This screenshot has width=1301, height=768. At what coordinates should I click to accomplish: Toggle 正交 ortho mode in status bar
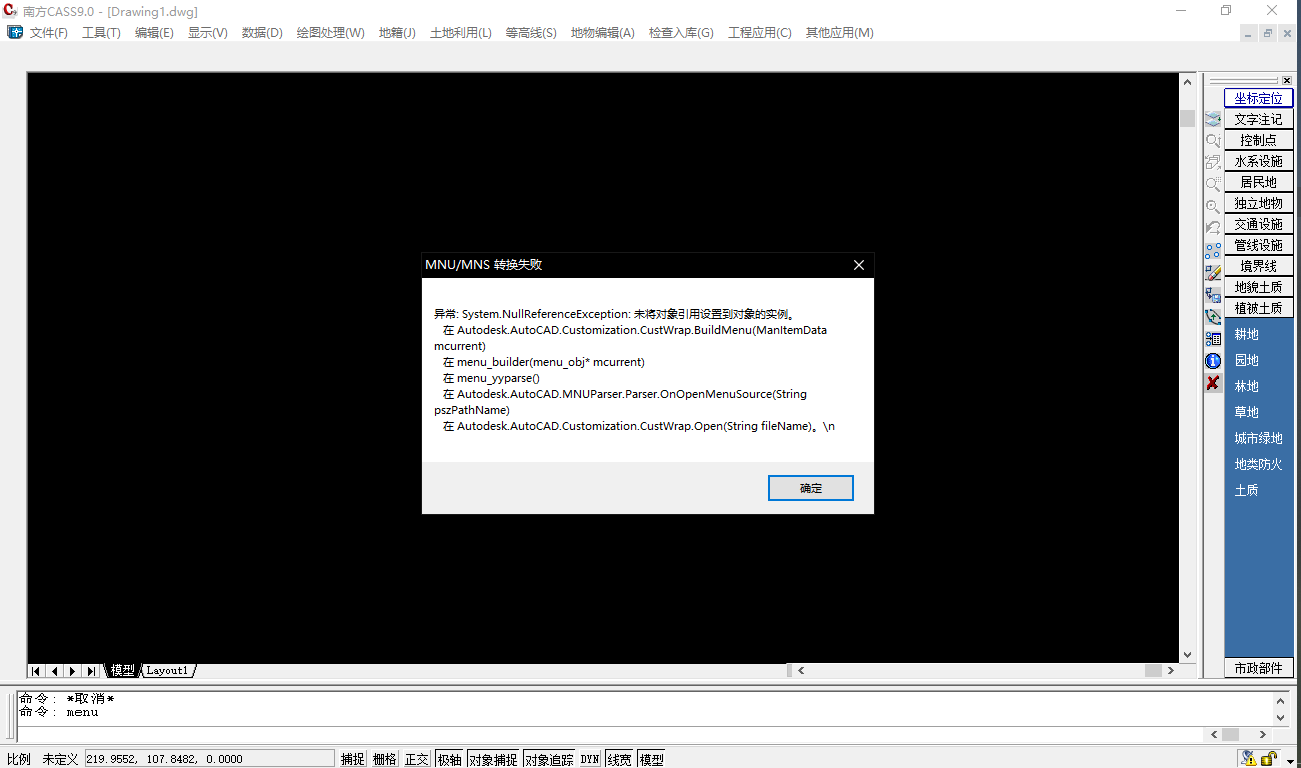point(416,759)
